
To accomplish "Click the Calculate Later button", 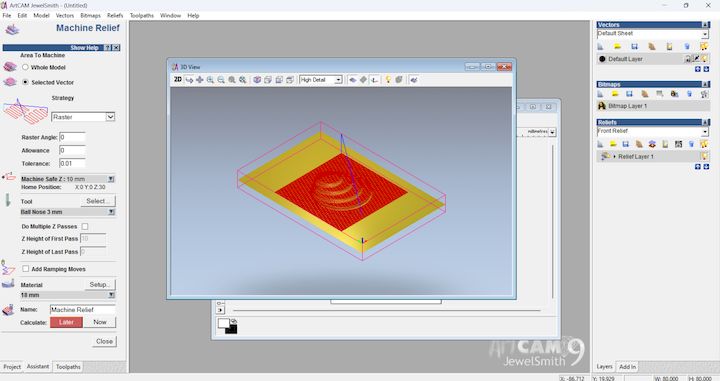I will 66,322.
